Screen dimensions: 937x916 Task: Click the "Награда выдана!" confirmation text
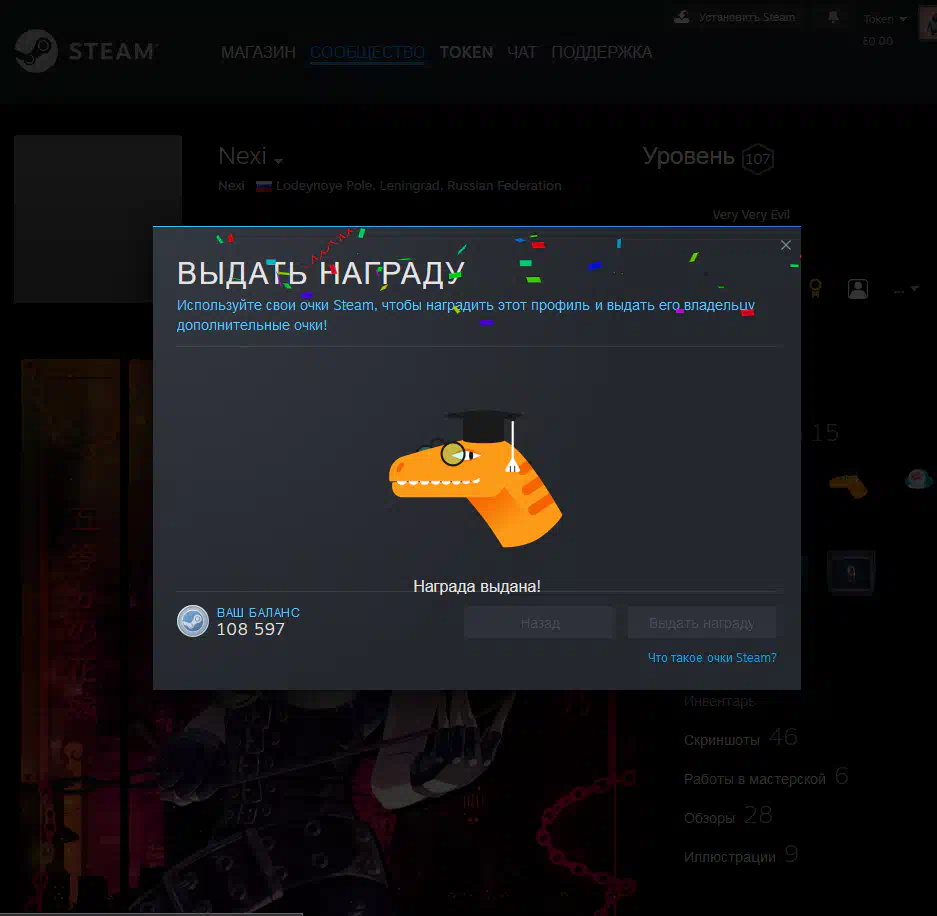click(x=477, y=587)
